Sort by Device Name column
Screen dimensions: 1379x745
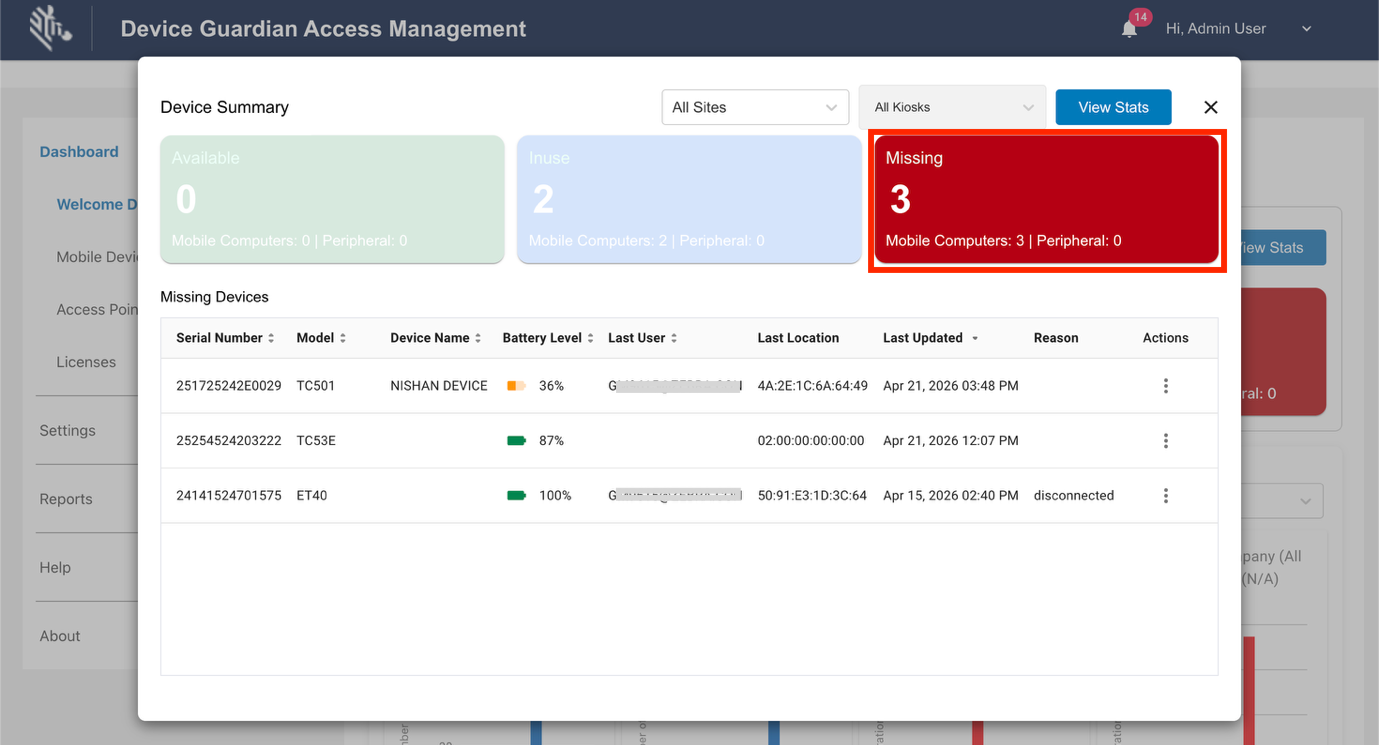point(436,338)
